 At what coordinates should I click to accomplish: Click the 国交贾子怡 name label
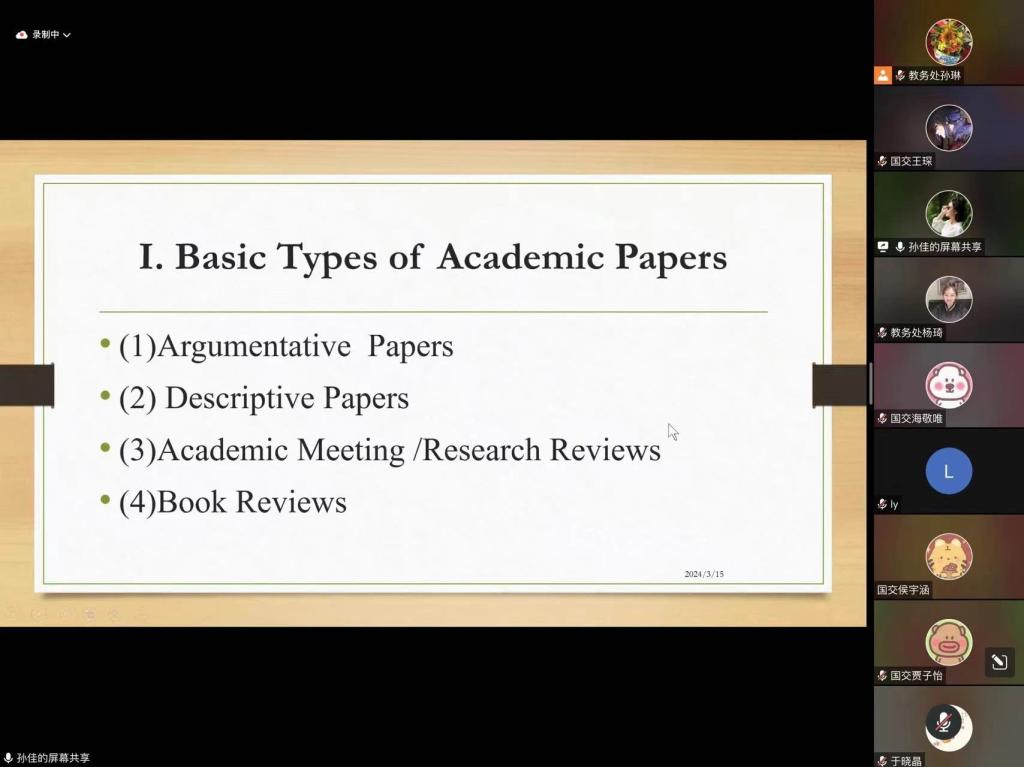coord(916,676)
